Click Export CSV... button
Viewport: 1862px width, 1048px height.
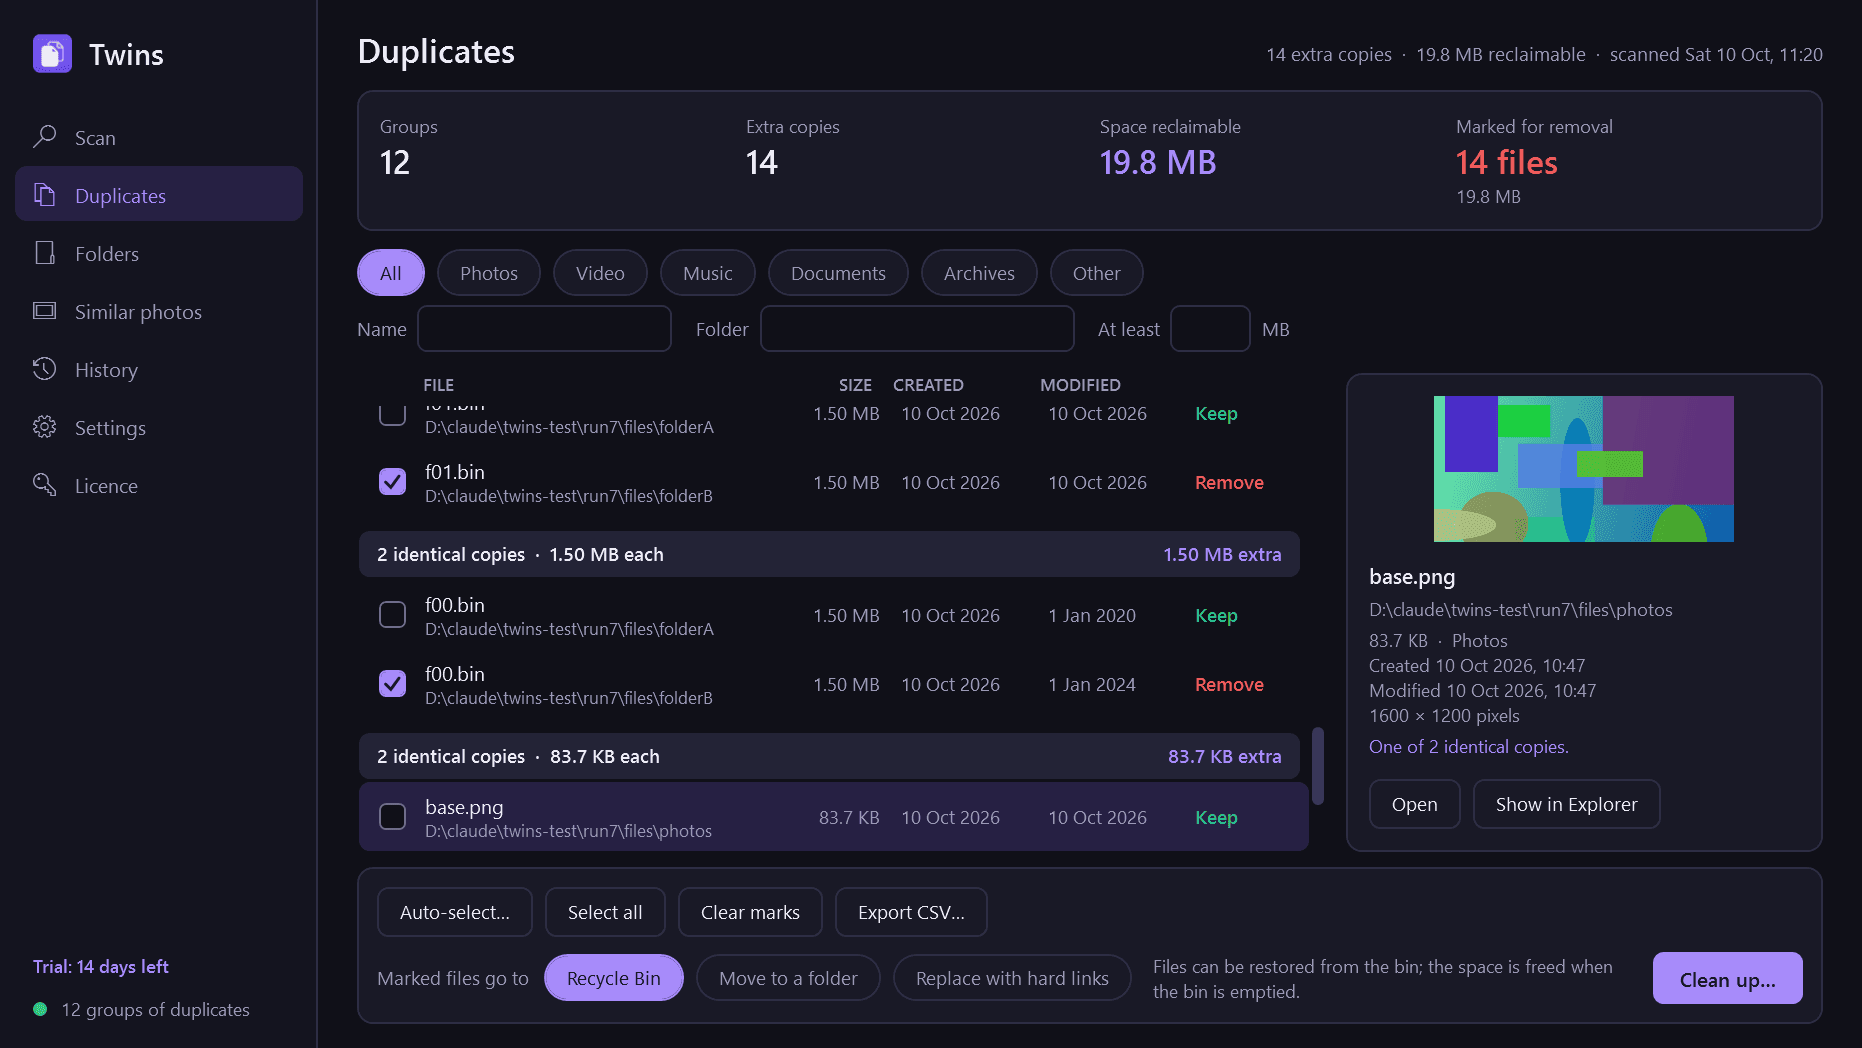911,912
